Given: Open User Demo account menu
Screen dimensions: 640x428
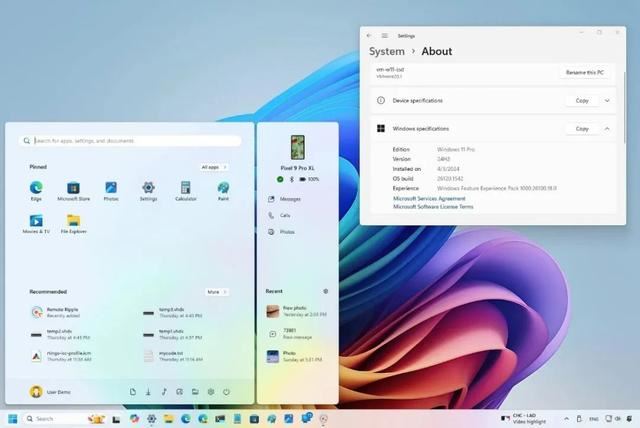Looking at the screenshot, I should (x=50, y=392).
